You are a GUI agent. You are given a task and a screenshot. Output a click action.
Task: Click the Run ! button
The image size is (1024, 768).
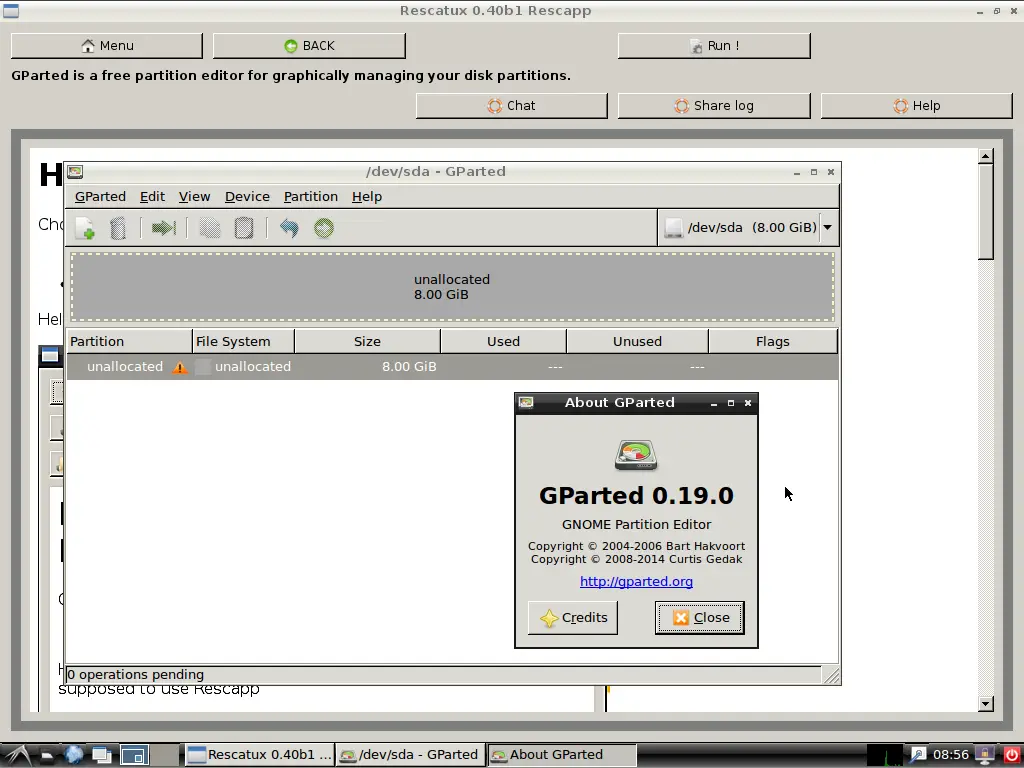[714, 46]
